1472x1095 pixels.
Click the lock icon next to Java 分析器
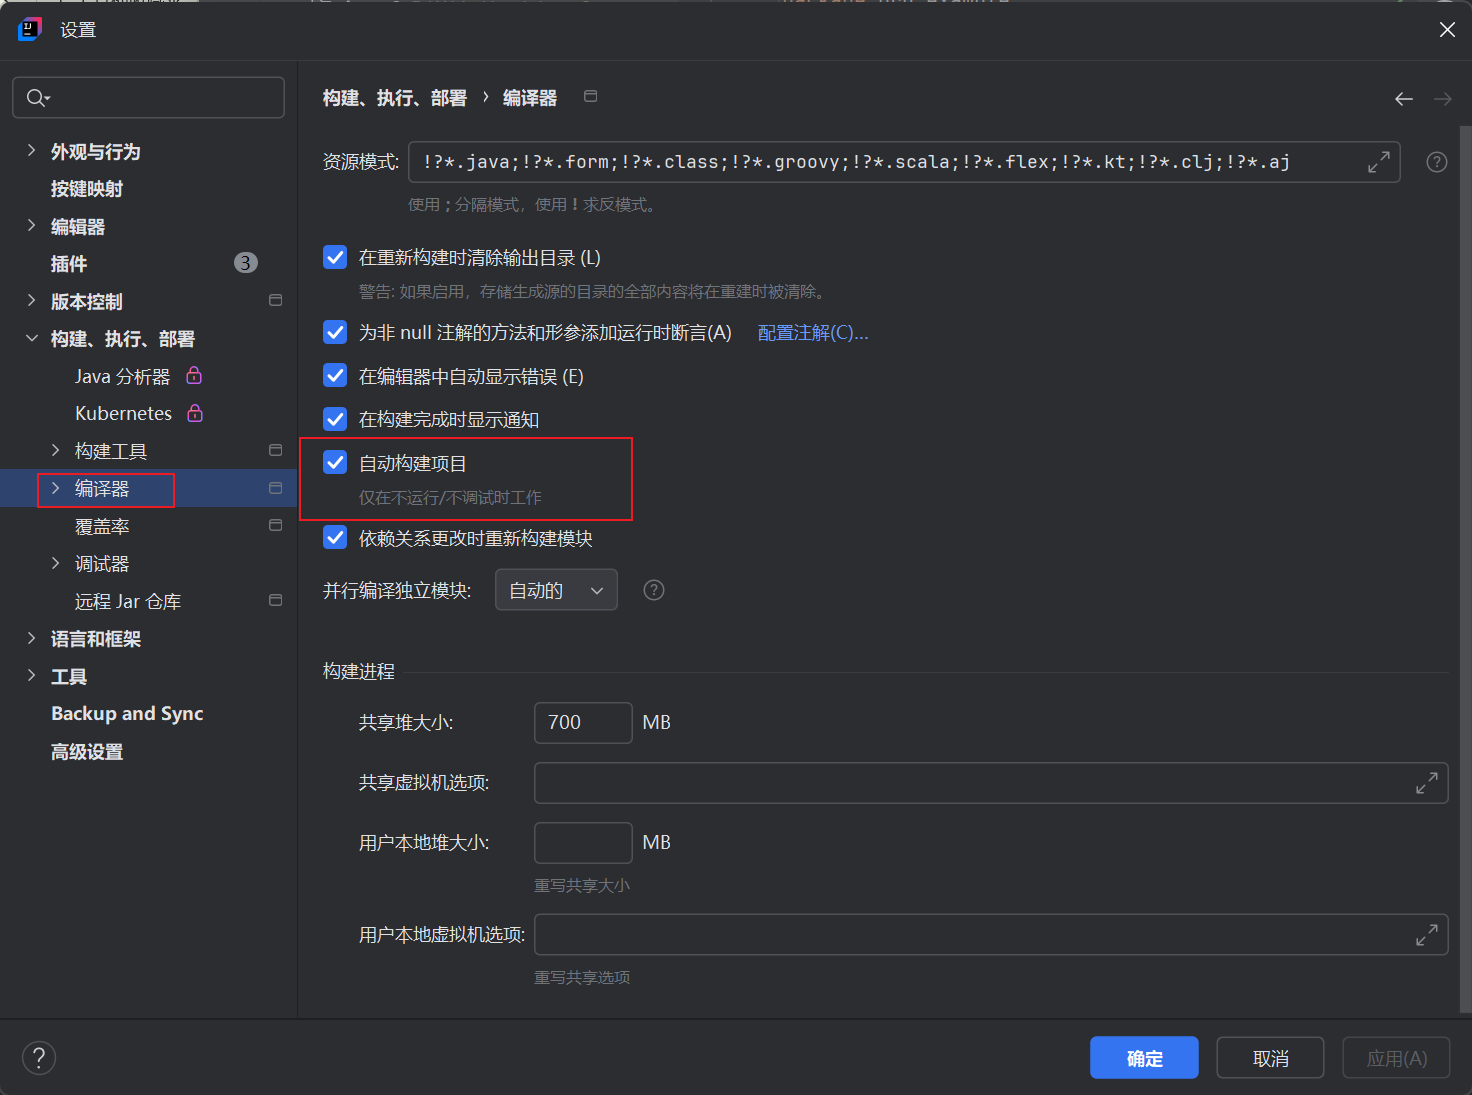(194, 376)
